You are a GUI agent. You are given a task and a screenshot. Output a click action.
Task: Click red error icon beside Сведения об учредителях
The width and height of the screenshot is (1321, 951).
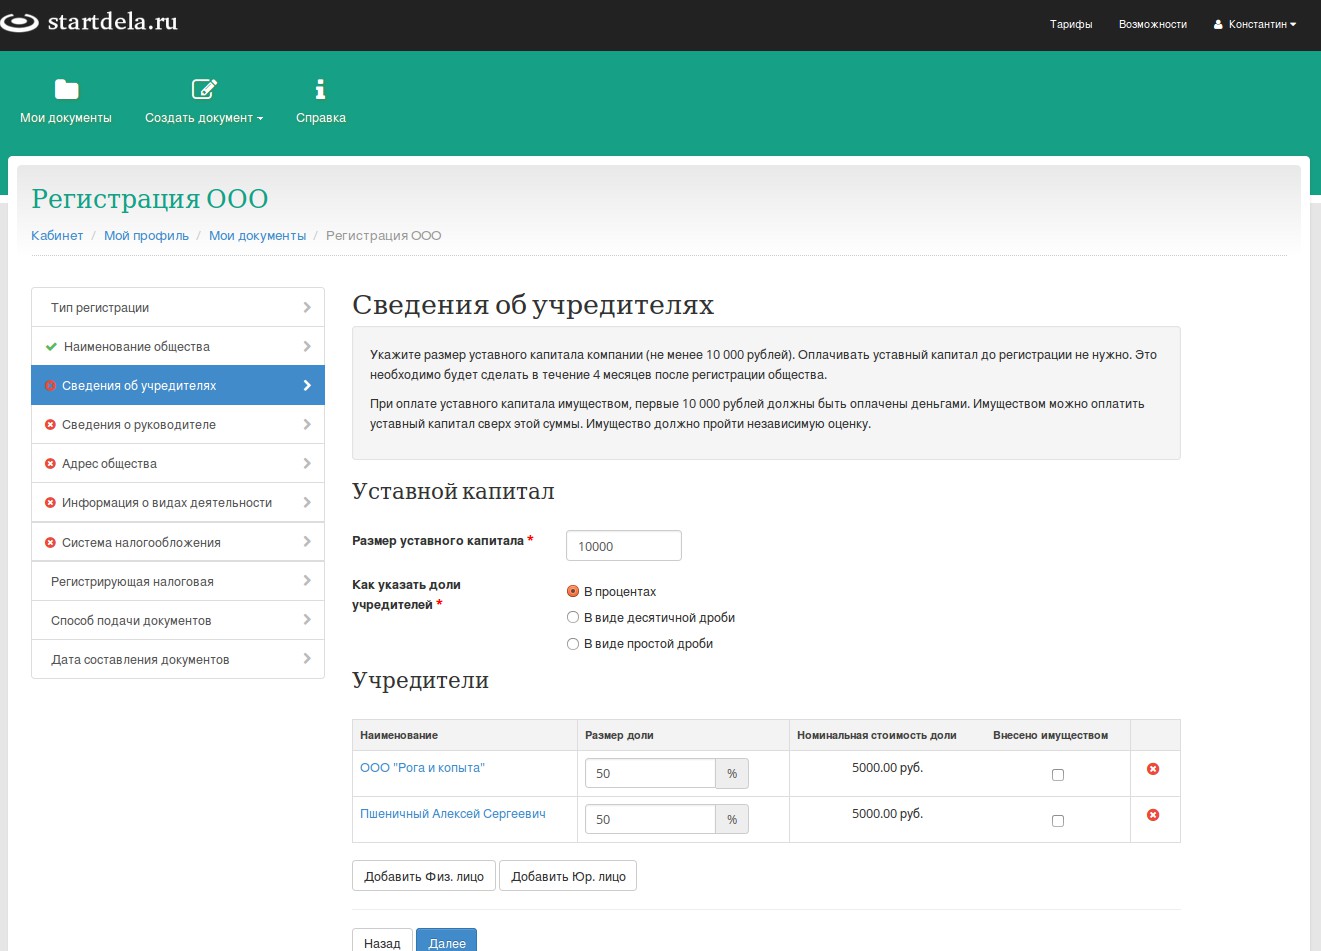click(50, 386)
